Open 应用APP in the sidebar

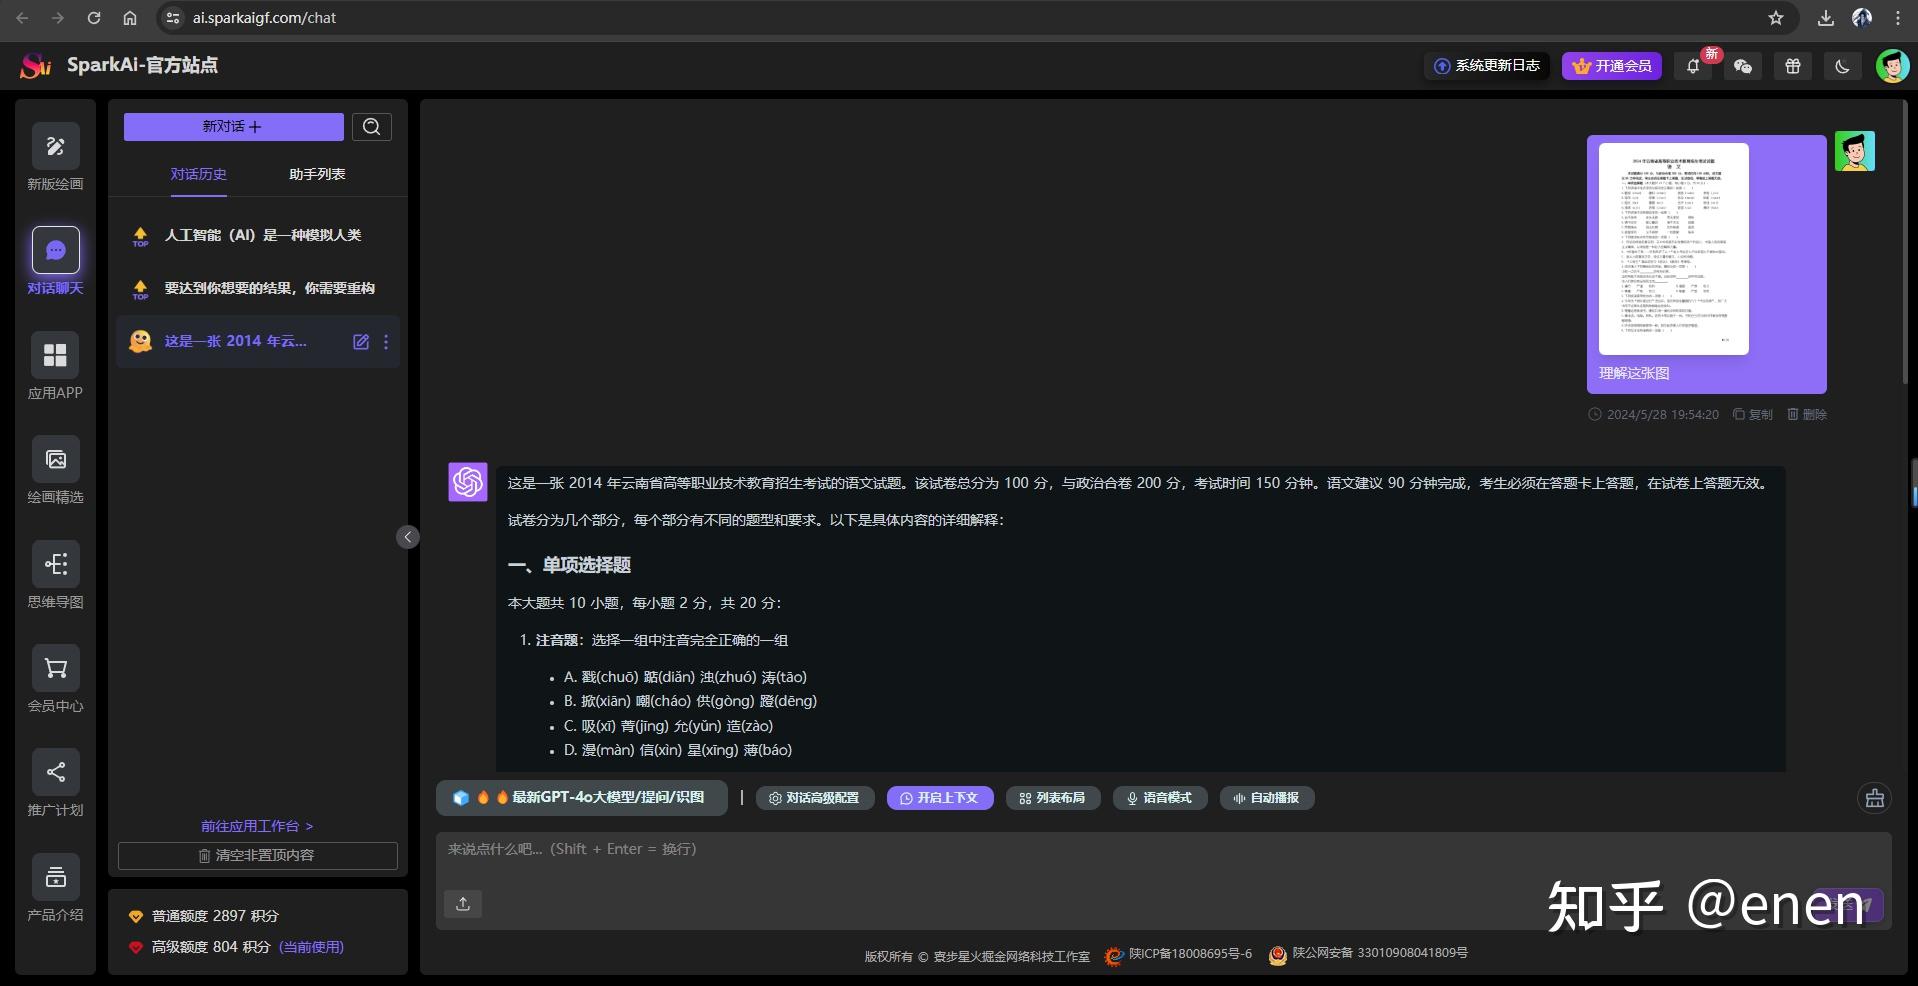coord(55,355)
